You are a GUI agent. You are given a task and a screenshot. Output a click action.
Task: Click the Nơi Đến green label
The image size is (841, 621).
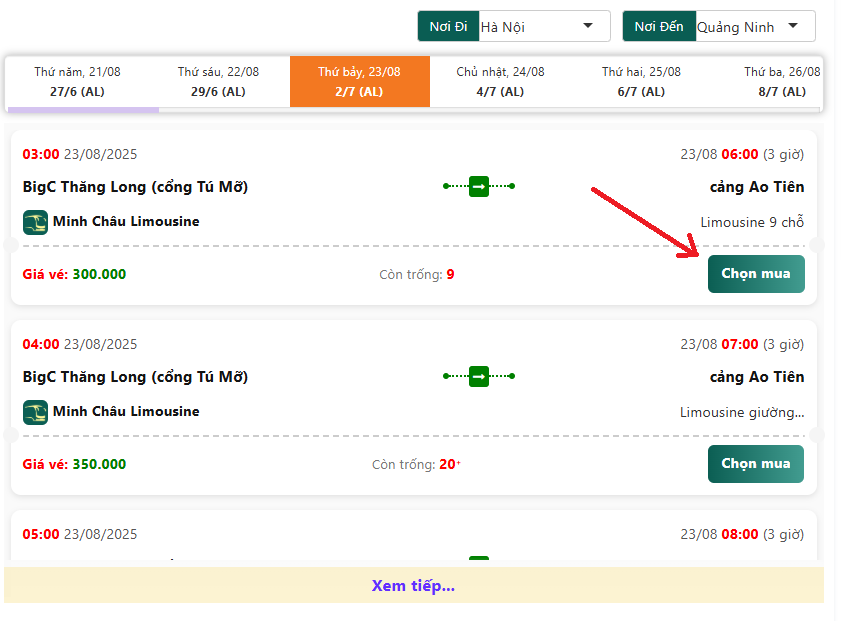click(659, 26)
